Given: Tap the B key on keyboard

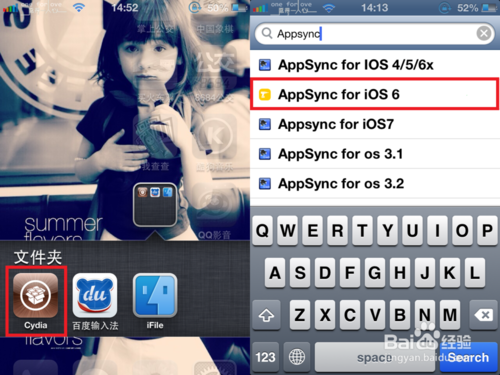Looking at the screenshot, I should click(400, 315).
